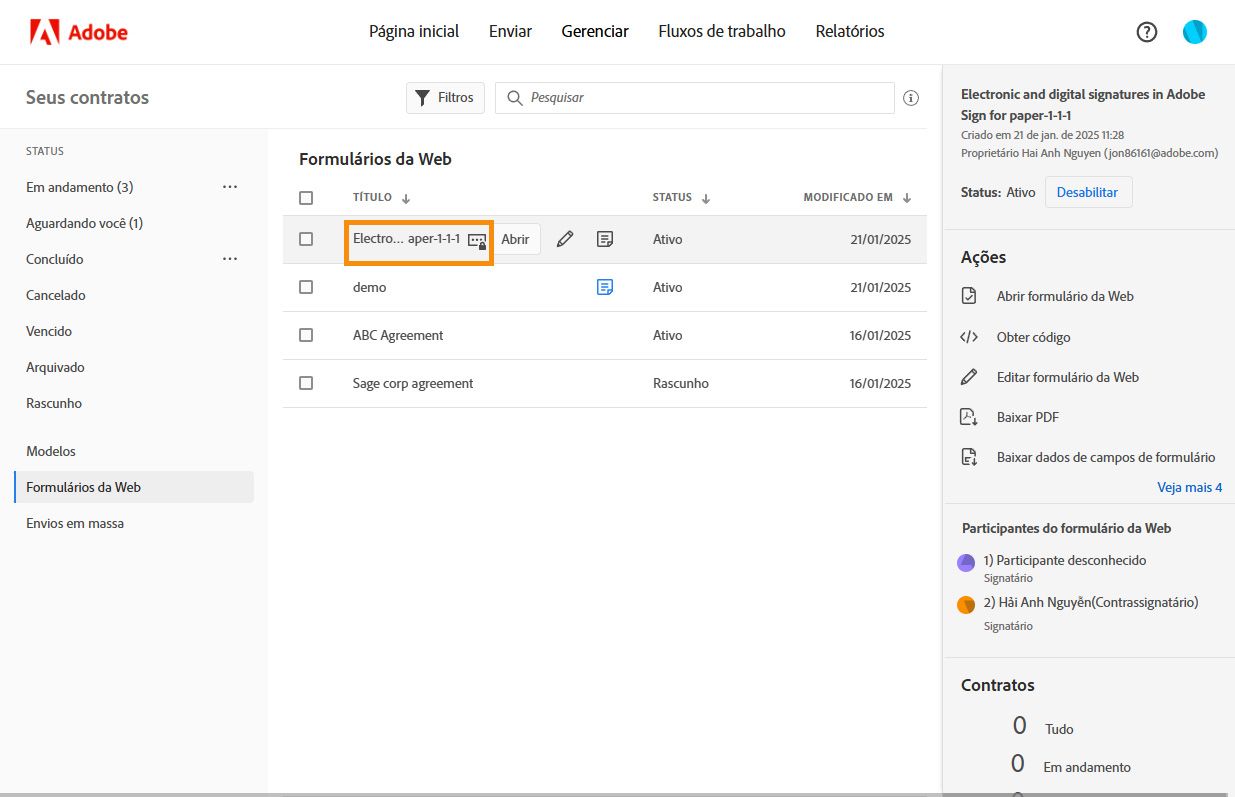Select the header select-all checkbox
Image resolution: width=1235 pixels, height=797 pixels.
306,197
